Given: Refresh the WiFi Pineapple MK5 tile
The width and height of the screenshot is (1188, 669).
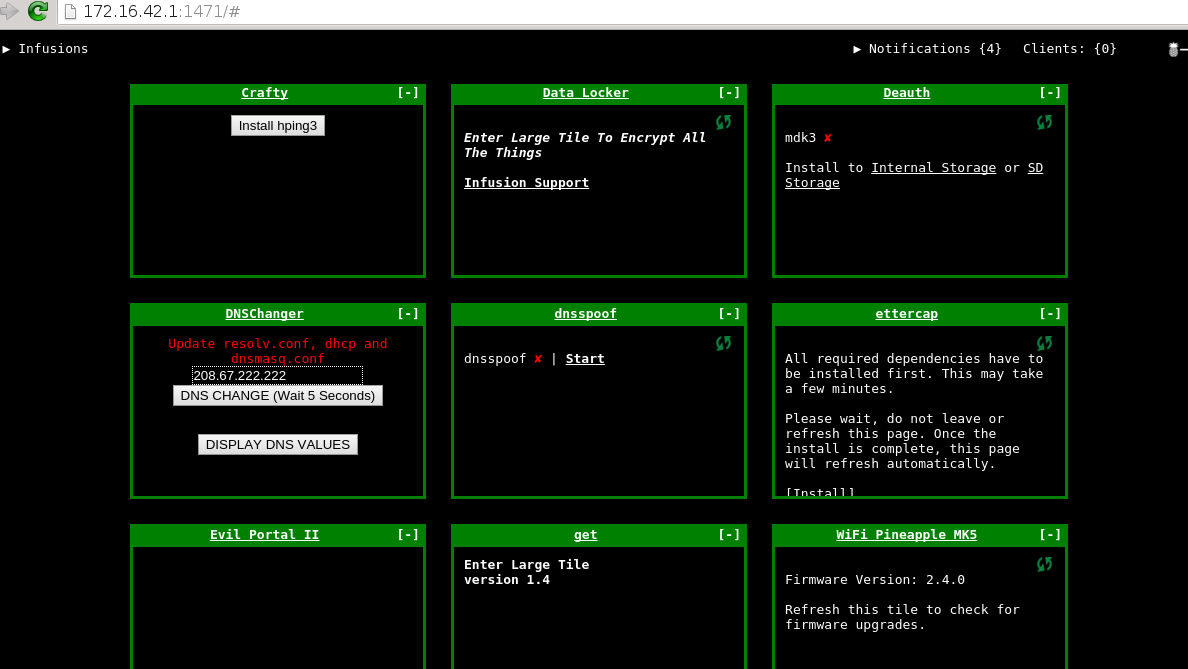Looking at the screenshot, I should click(x=1044, y=564).
